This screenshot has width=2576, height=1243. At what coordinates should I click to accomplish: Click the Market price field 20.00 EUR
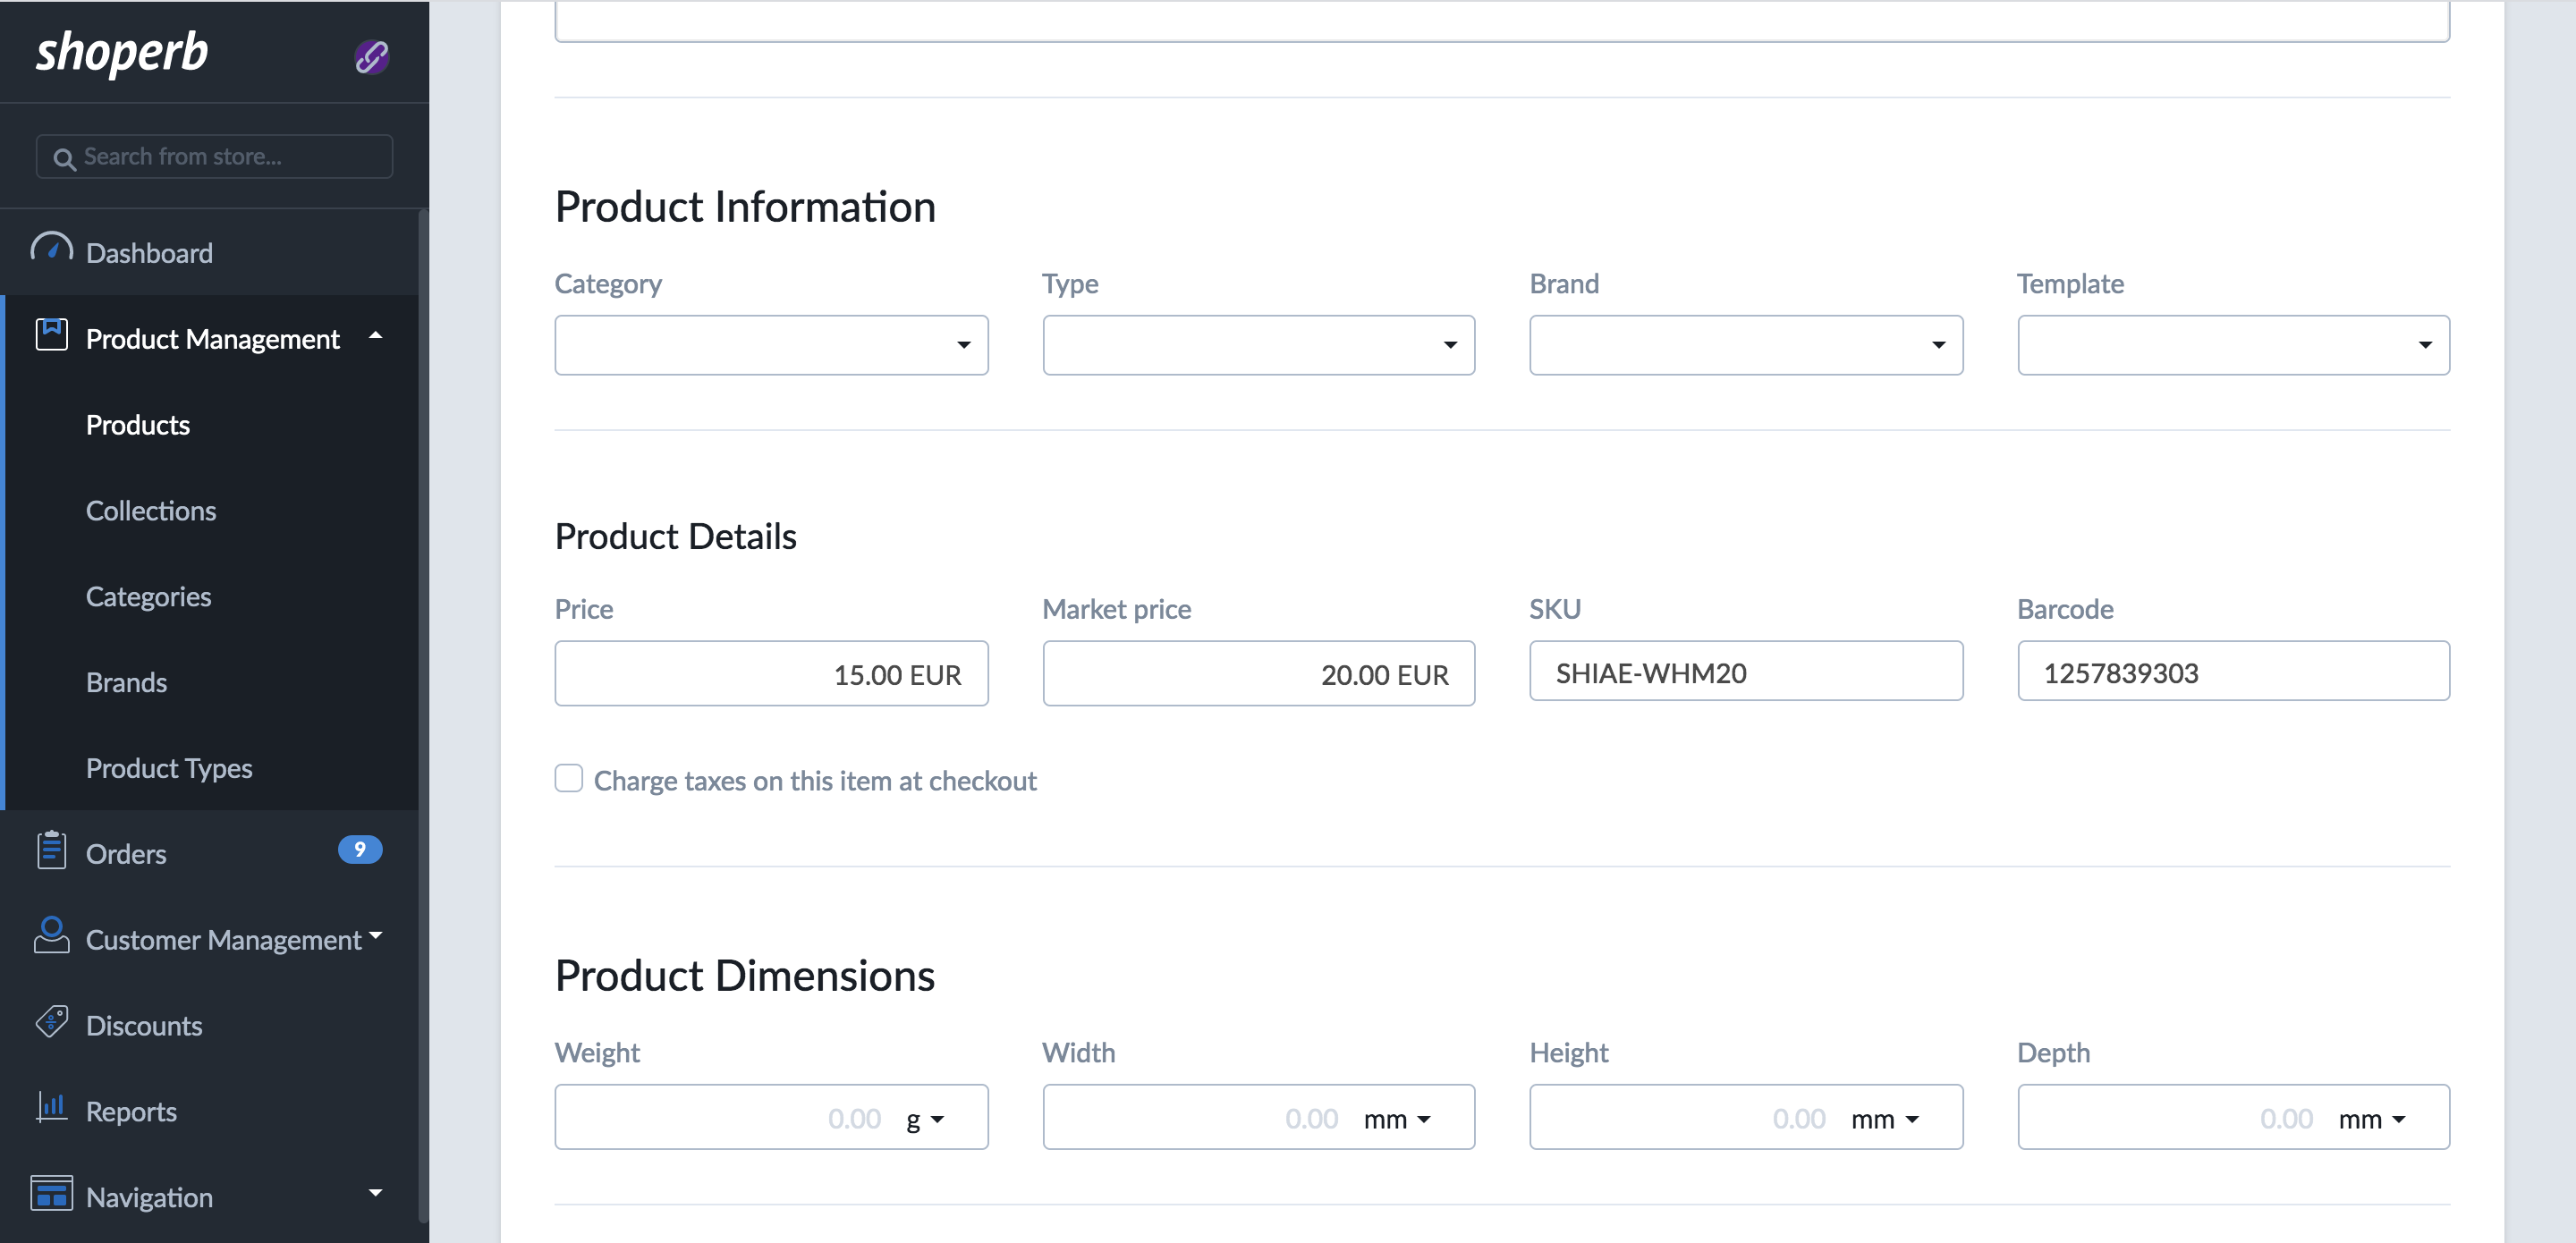(x=1258, y=673)
